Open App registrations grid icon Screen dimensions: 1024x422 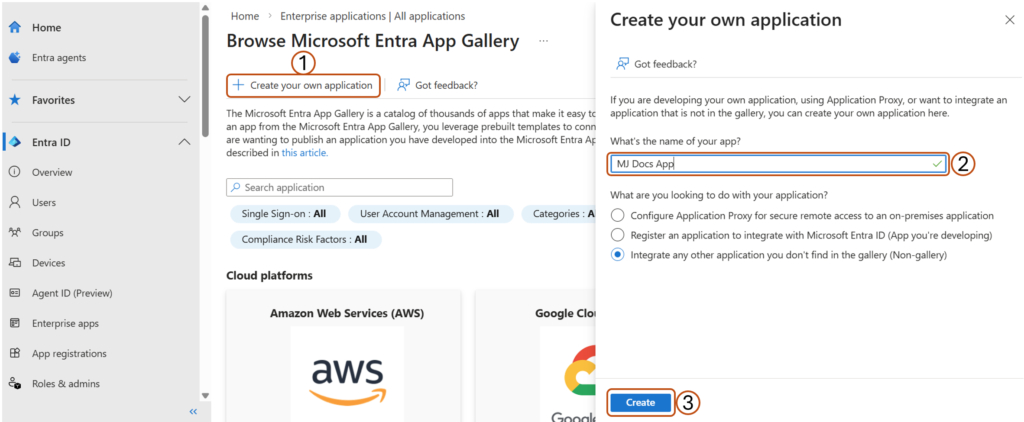coord(15,353)
